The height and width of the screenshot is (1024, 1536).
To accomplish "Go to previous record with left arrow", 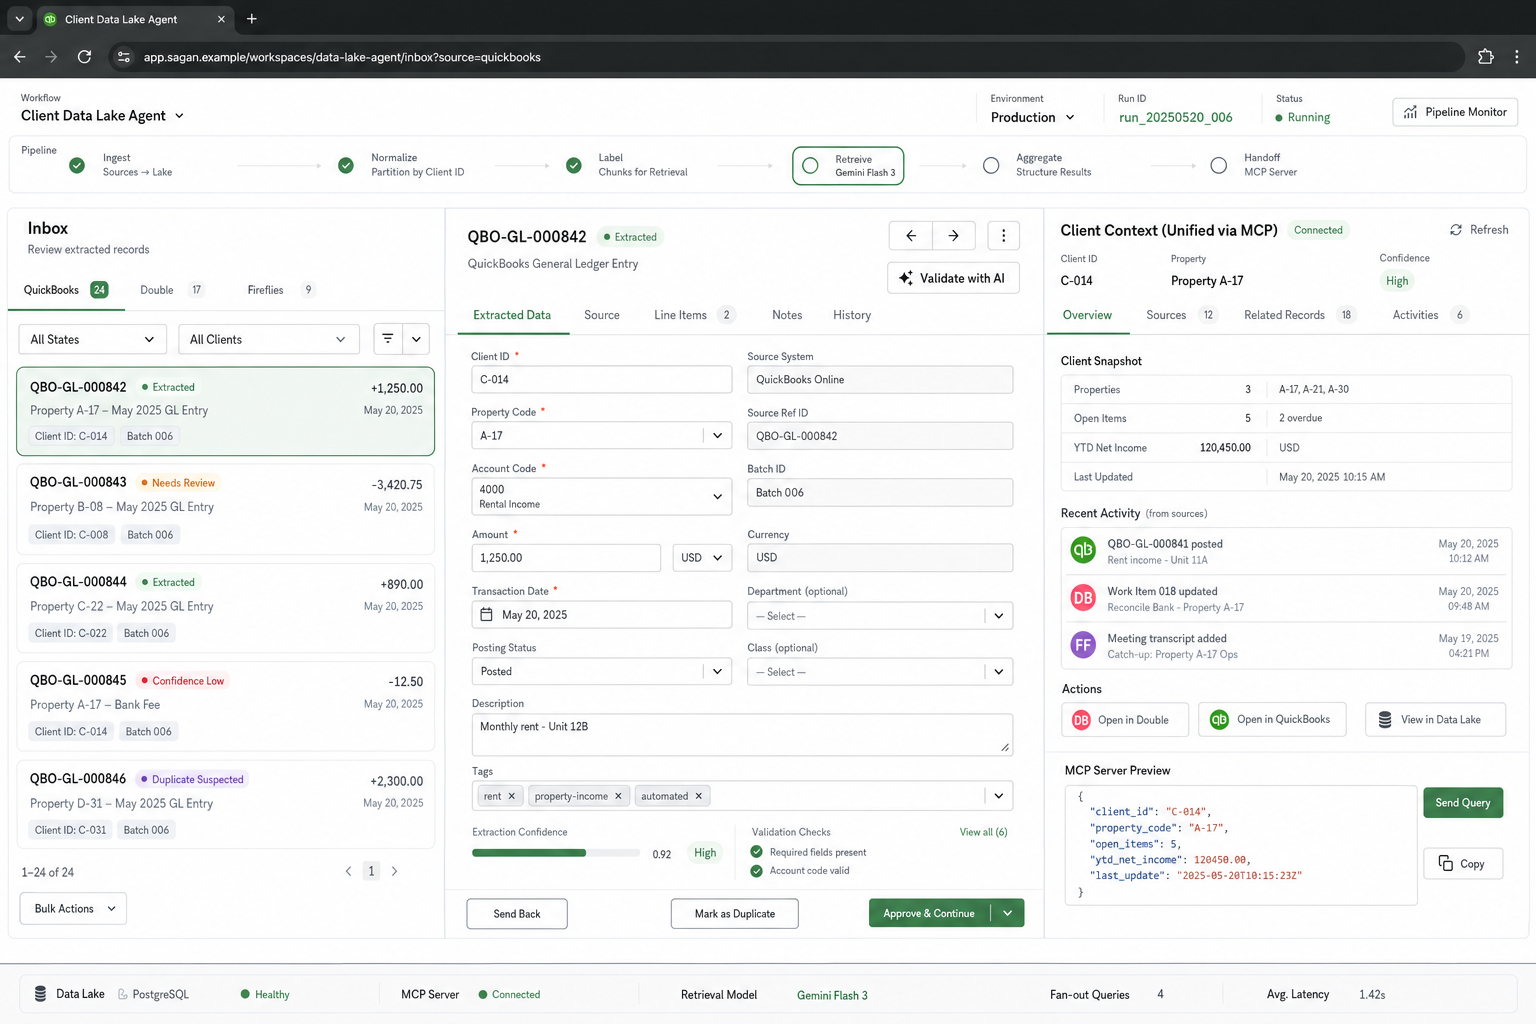I will 911,236.
